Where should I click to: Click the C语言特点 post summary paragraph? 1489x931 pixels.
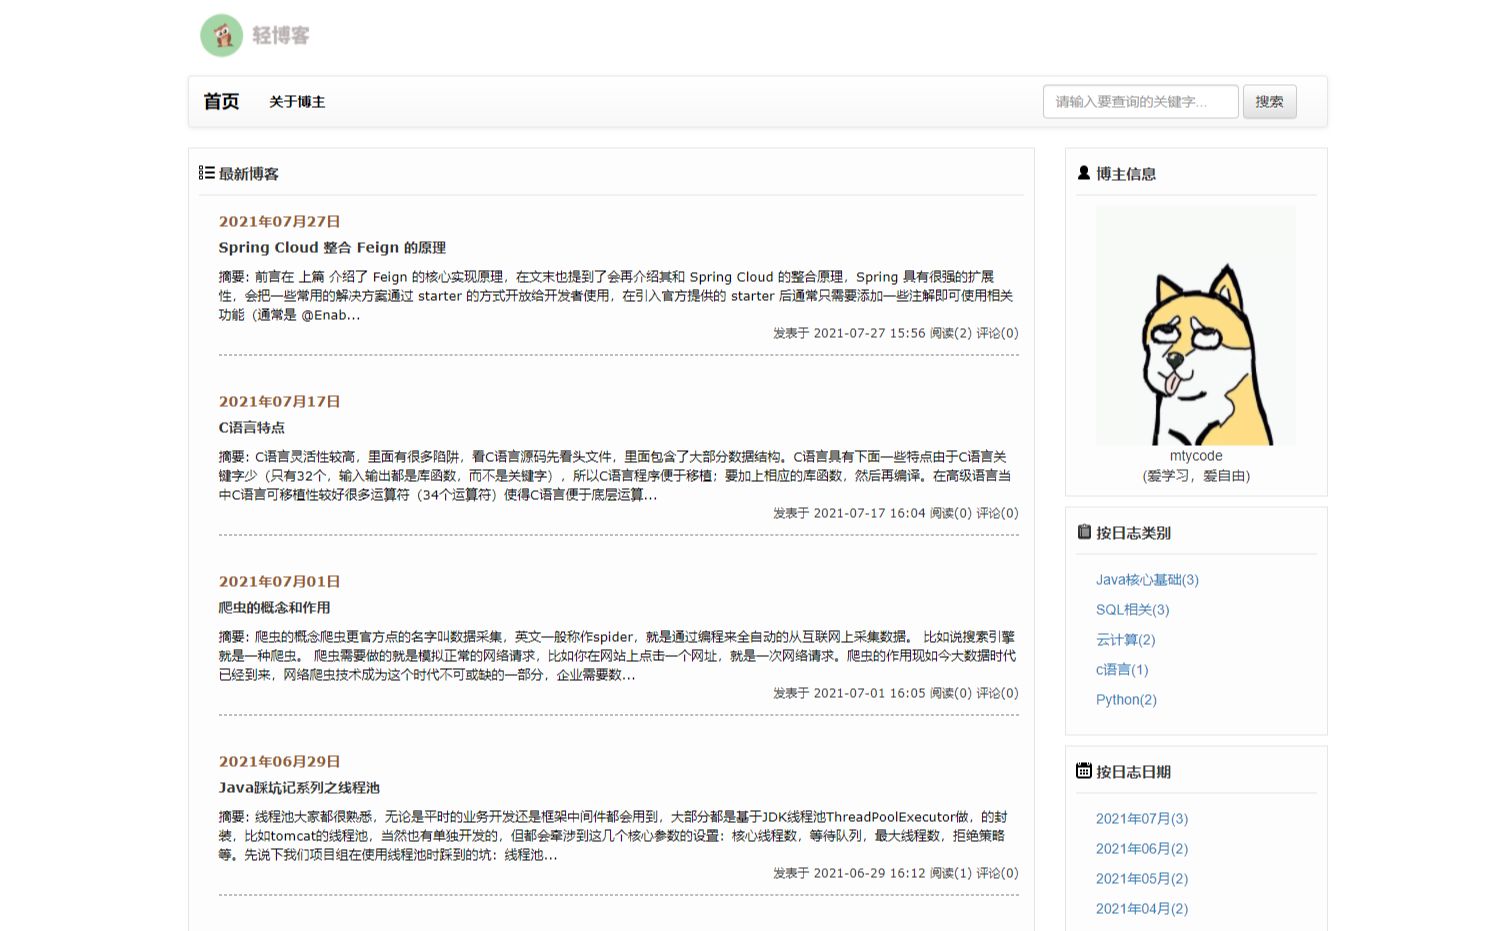616,476
